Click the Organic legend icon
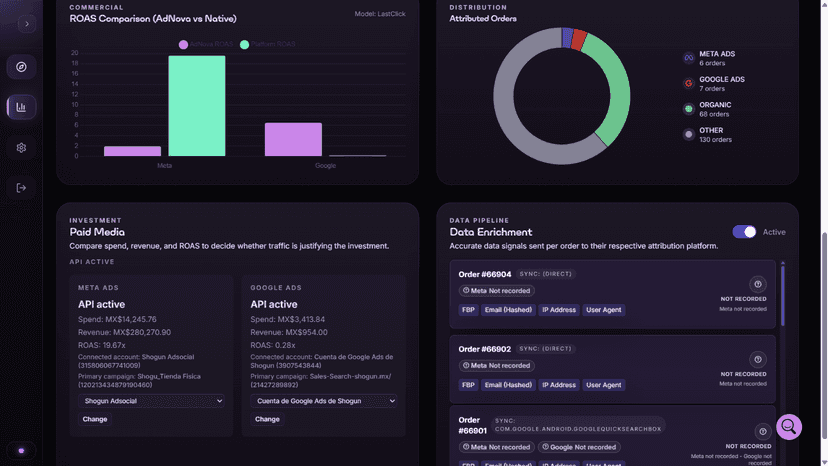 [x=689, y=109]
